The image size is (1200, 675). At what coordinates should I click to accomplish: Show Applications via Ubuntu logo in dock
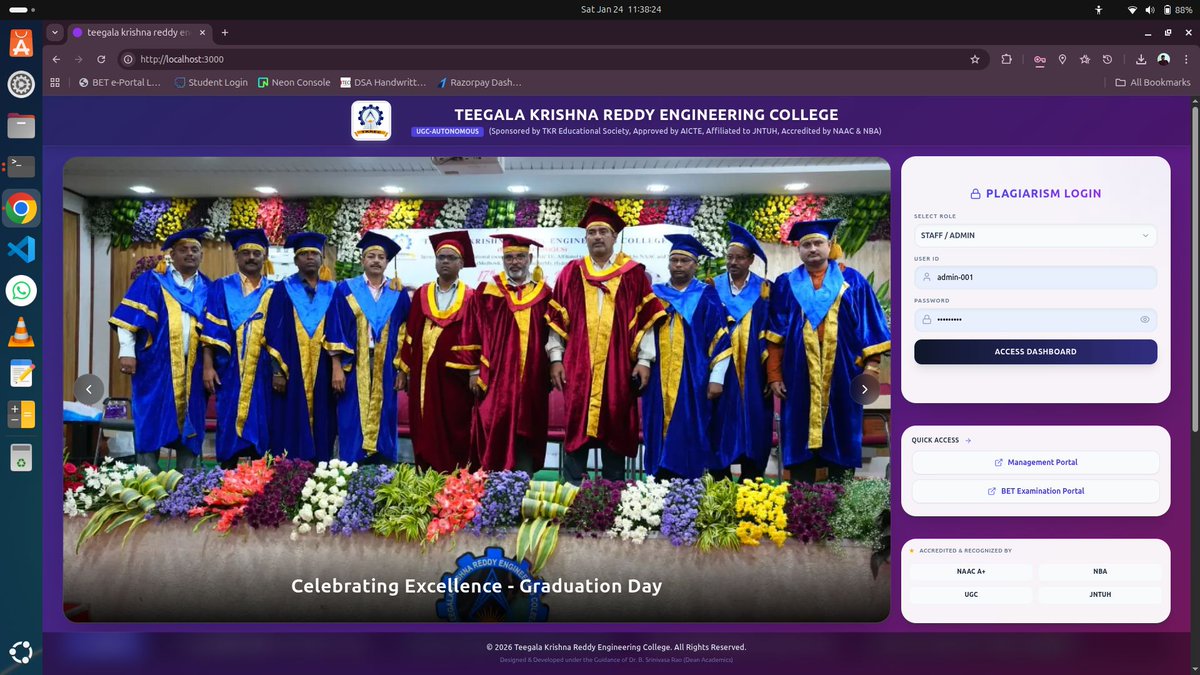pos(21,653)
